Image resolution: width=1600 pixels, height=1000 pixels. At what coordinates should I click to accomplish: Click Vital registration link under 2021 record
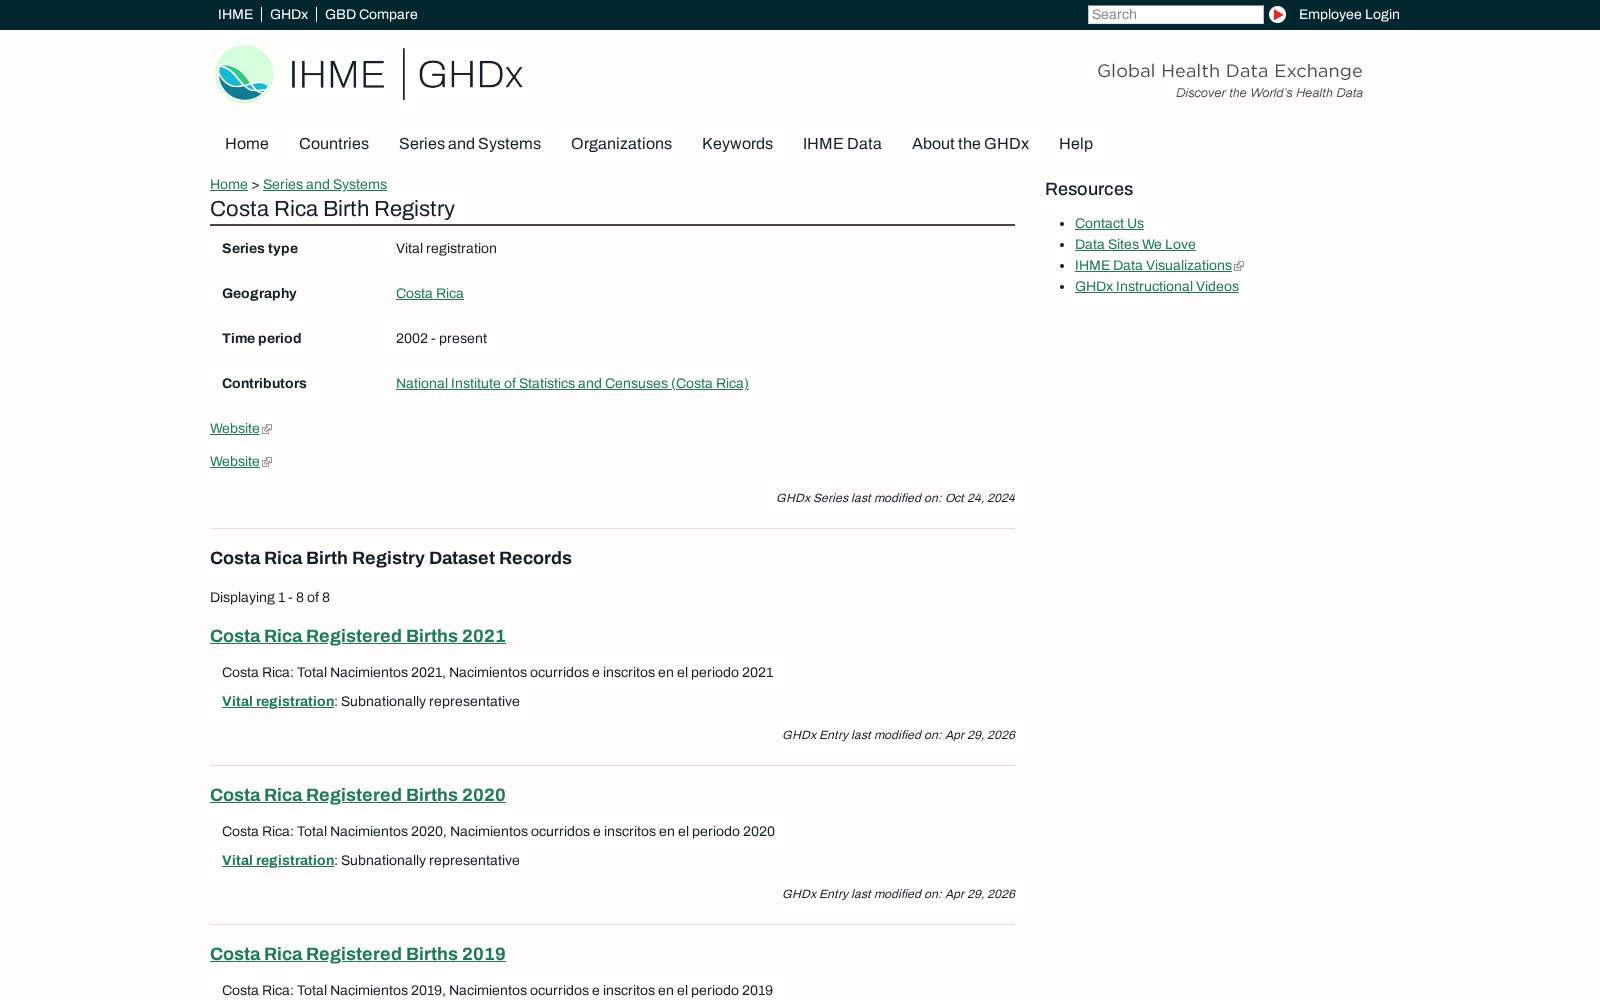click(278, 701)
